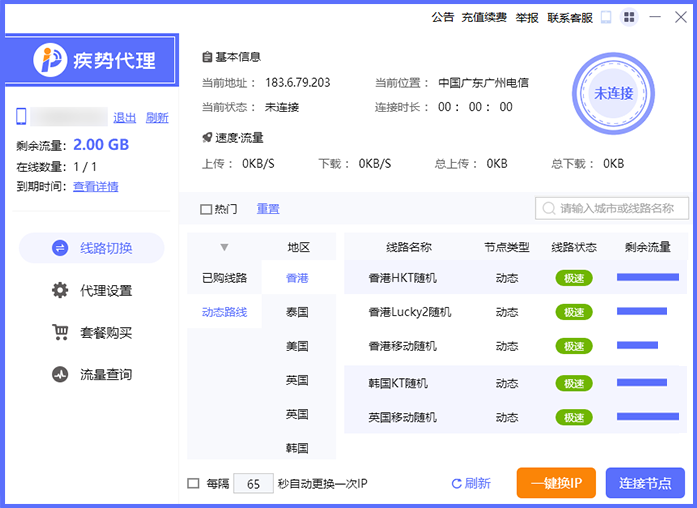Screen dimensions: 697x508
Task: Open 套餐购买 shopping cart icon
Action: click(x=60, y=333)
